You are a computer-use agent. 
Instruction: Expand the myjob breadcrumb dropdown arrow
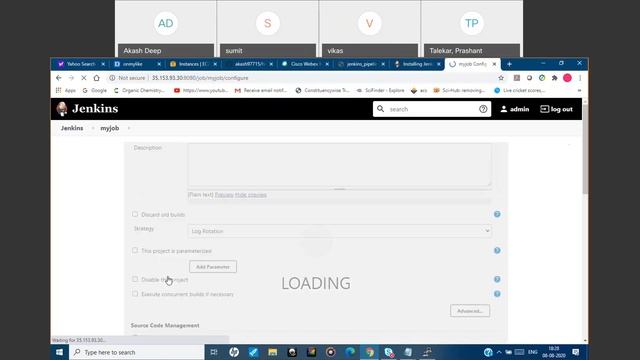(x=129, y=128)
